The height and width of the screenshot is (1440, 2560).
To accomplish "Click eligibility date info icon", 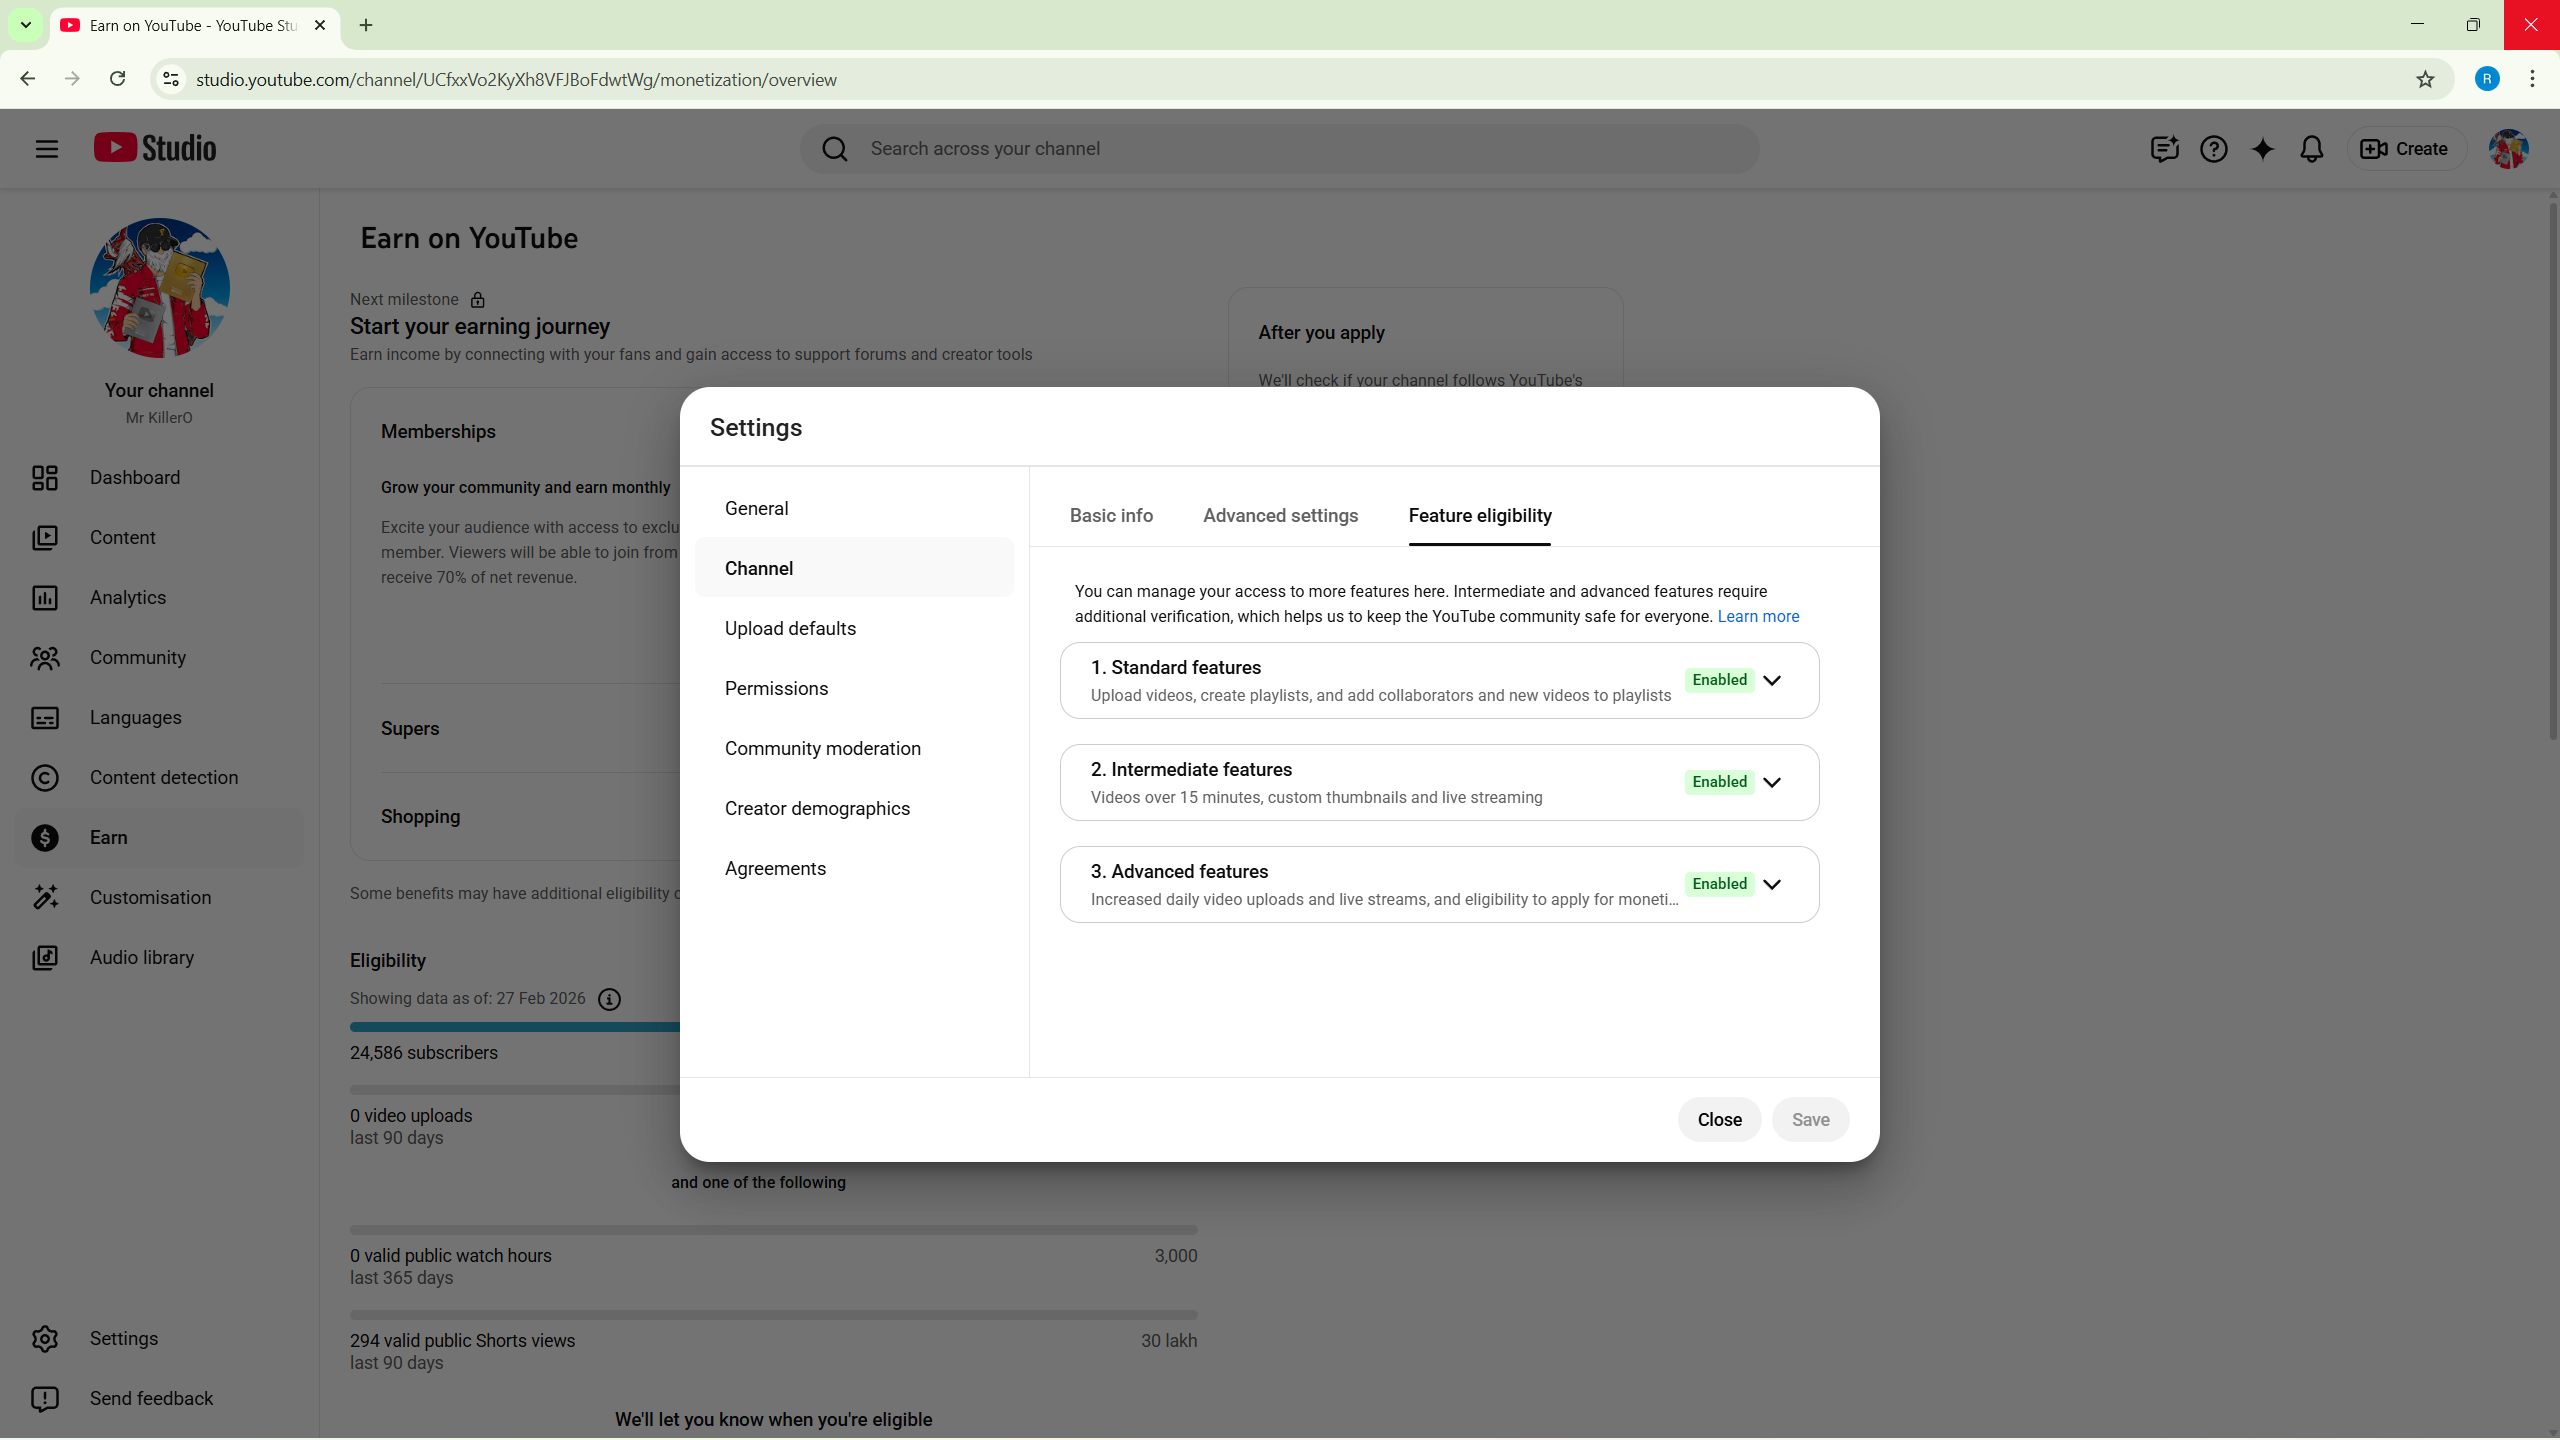I will [609, 999].
